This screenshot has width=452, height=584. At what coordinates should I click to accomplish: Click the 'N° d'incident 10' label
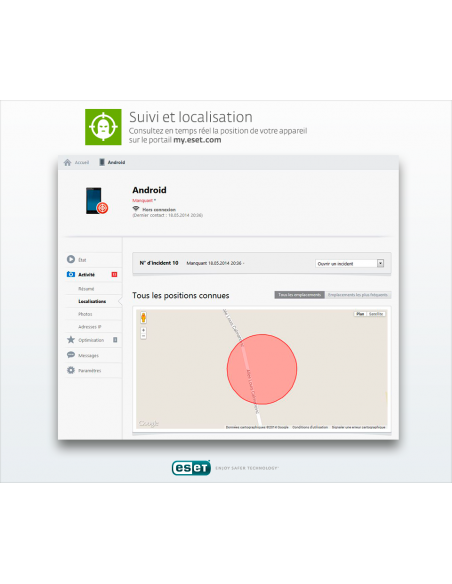point(159,263)
